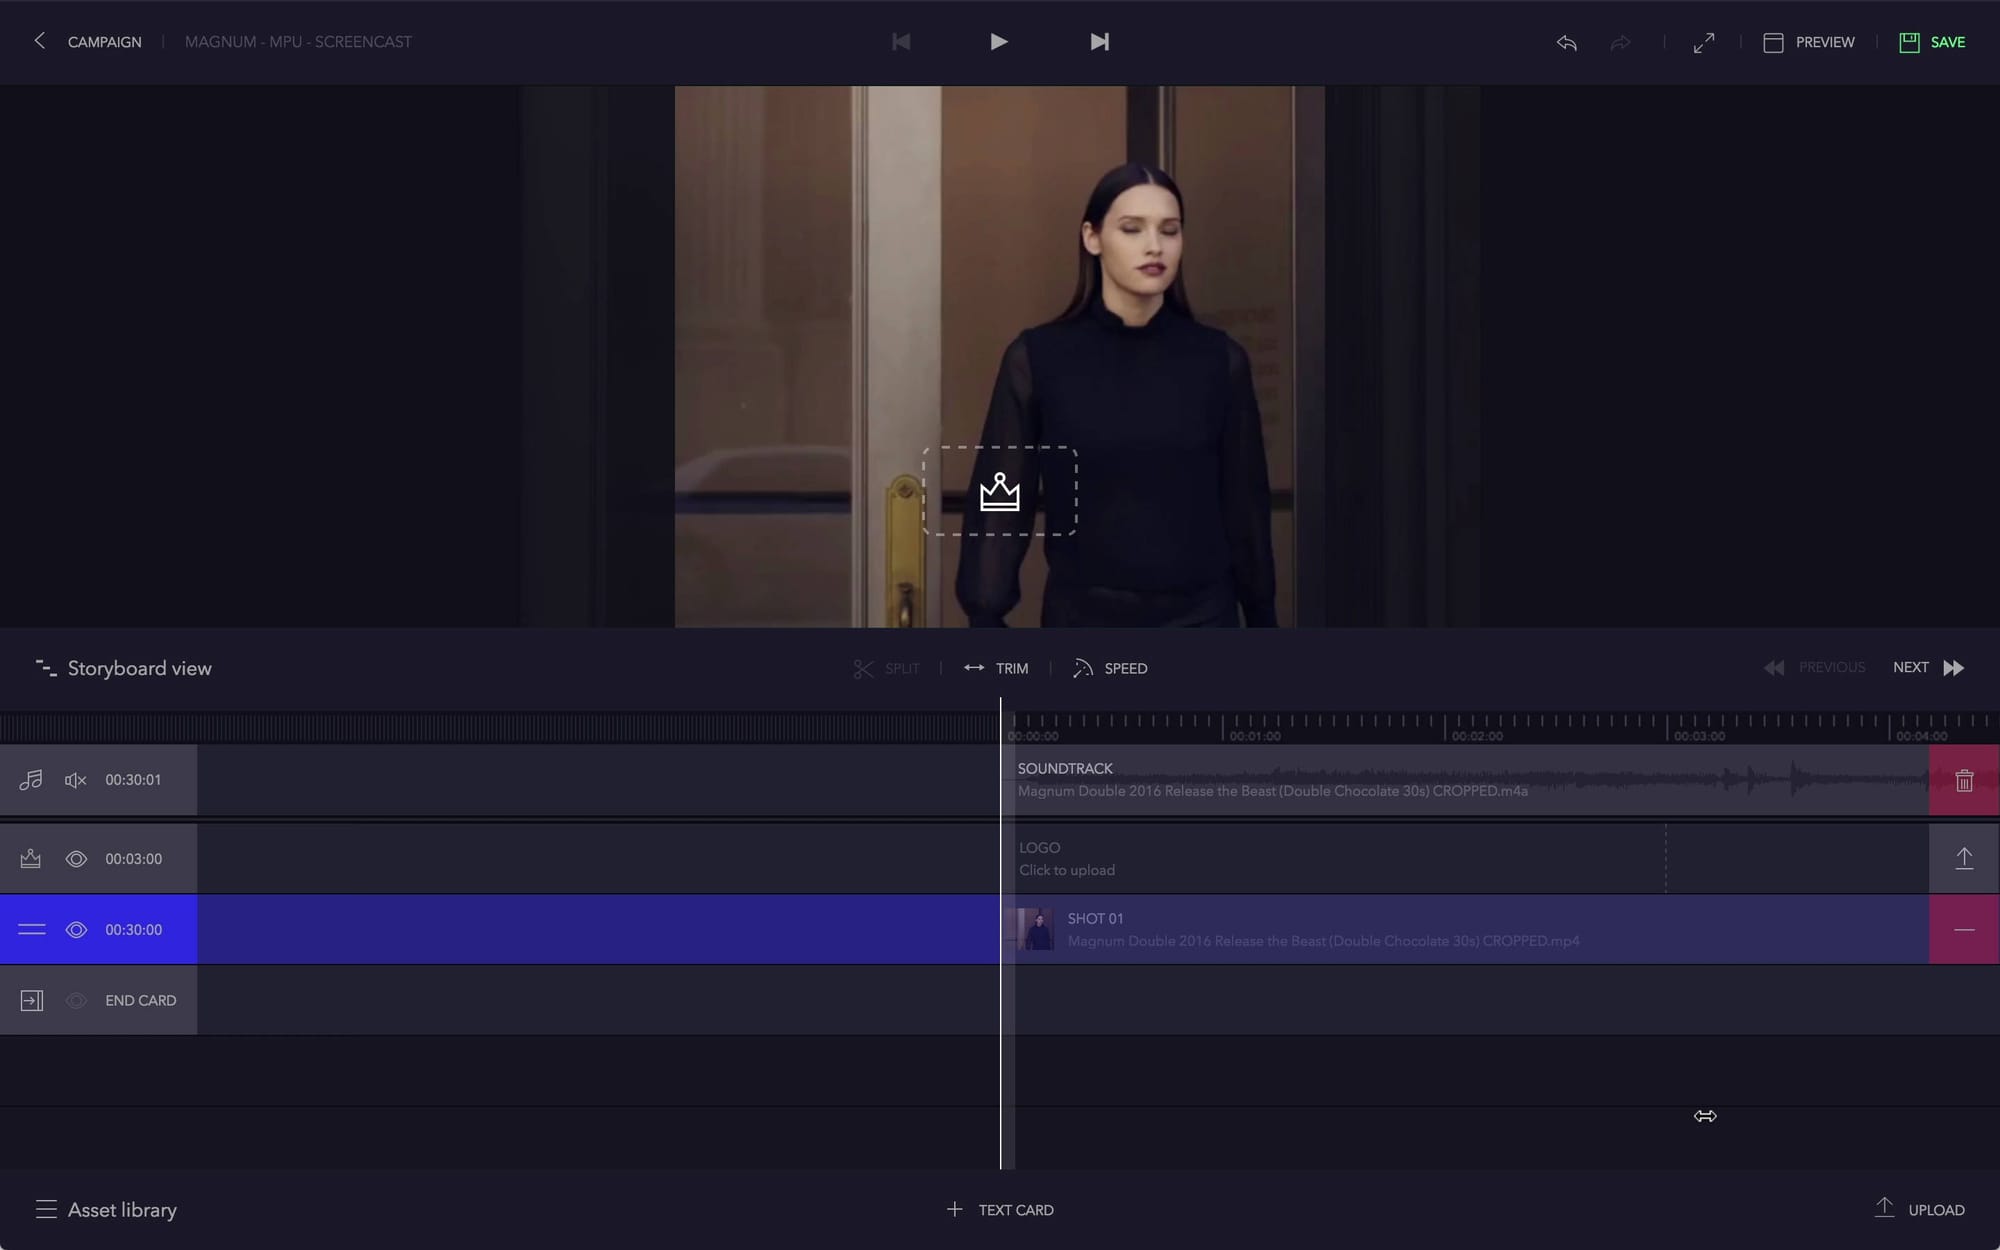Click the Save button
This screenshot has height=1250, width=2000.
pos(1932,42)
